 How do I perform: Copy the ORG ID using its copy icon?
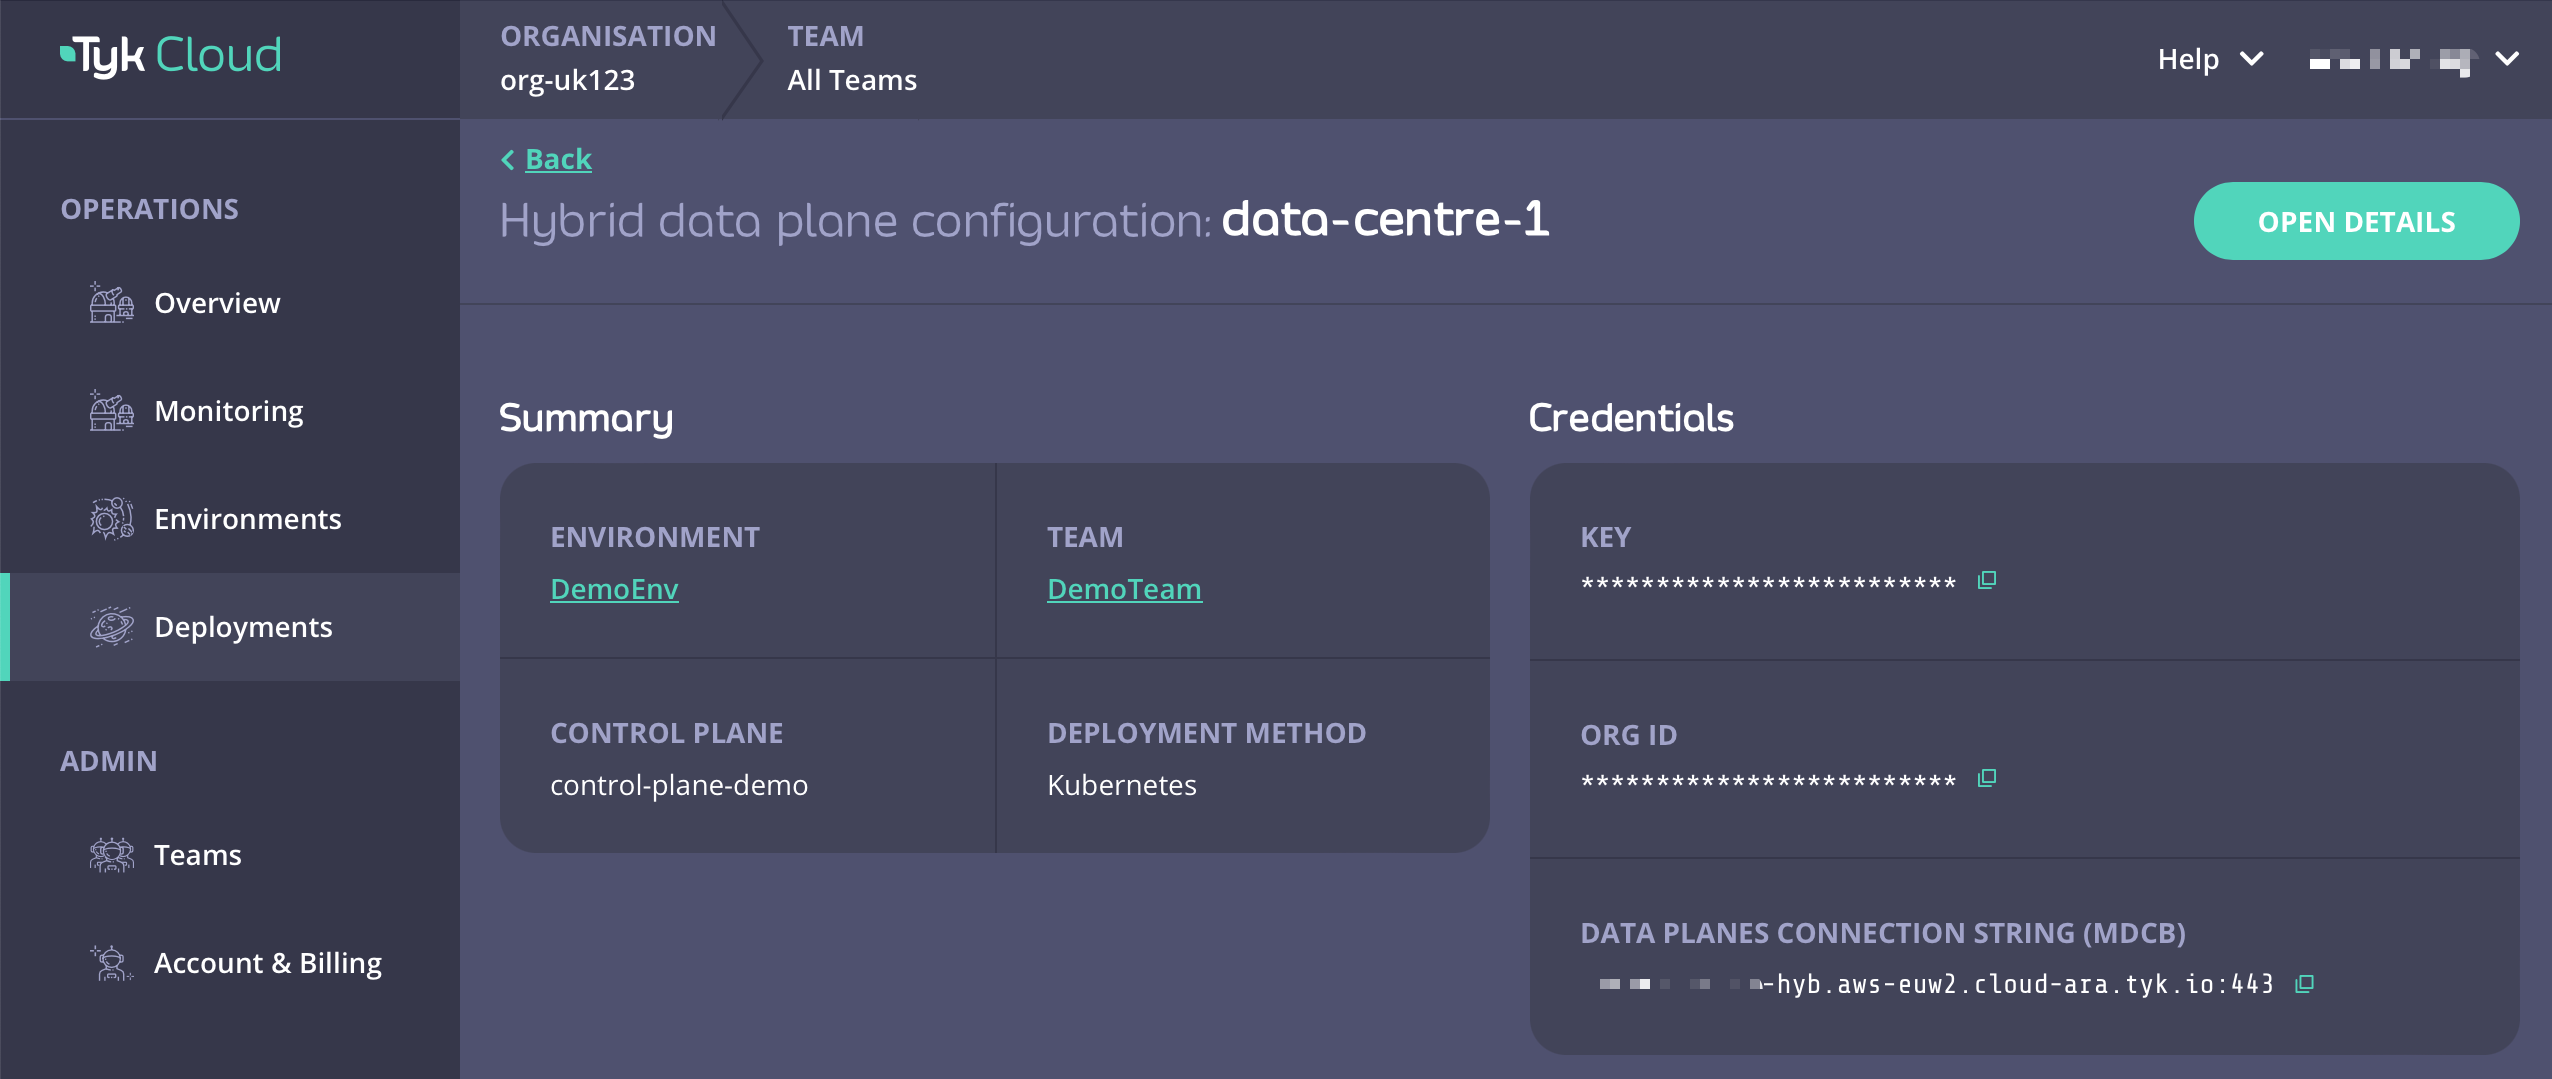coord(1988,776)
